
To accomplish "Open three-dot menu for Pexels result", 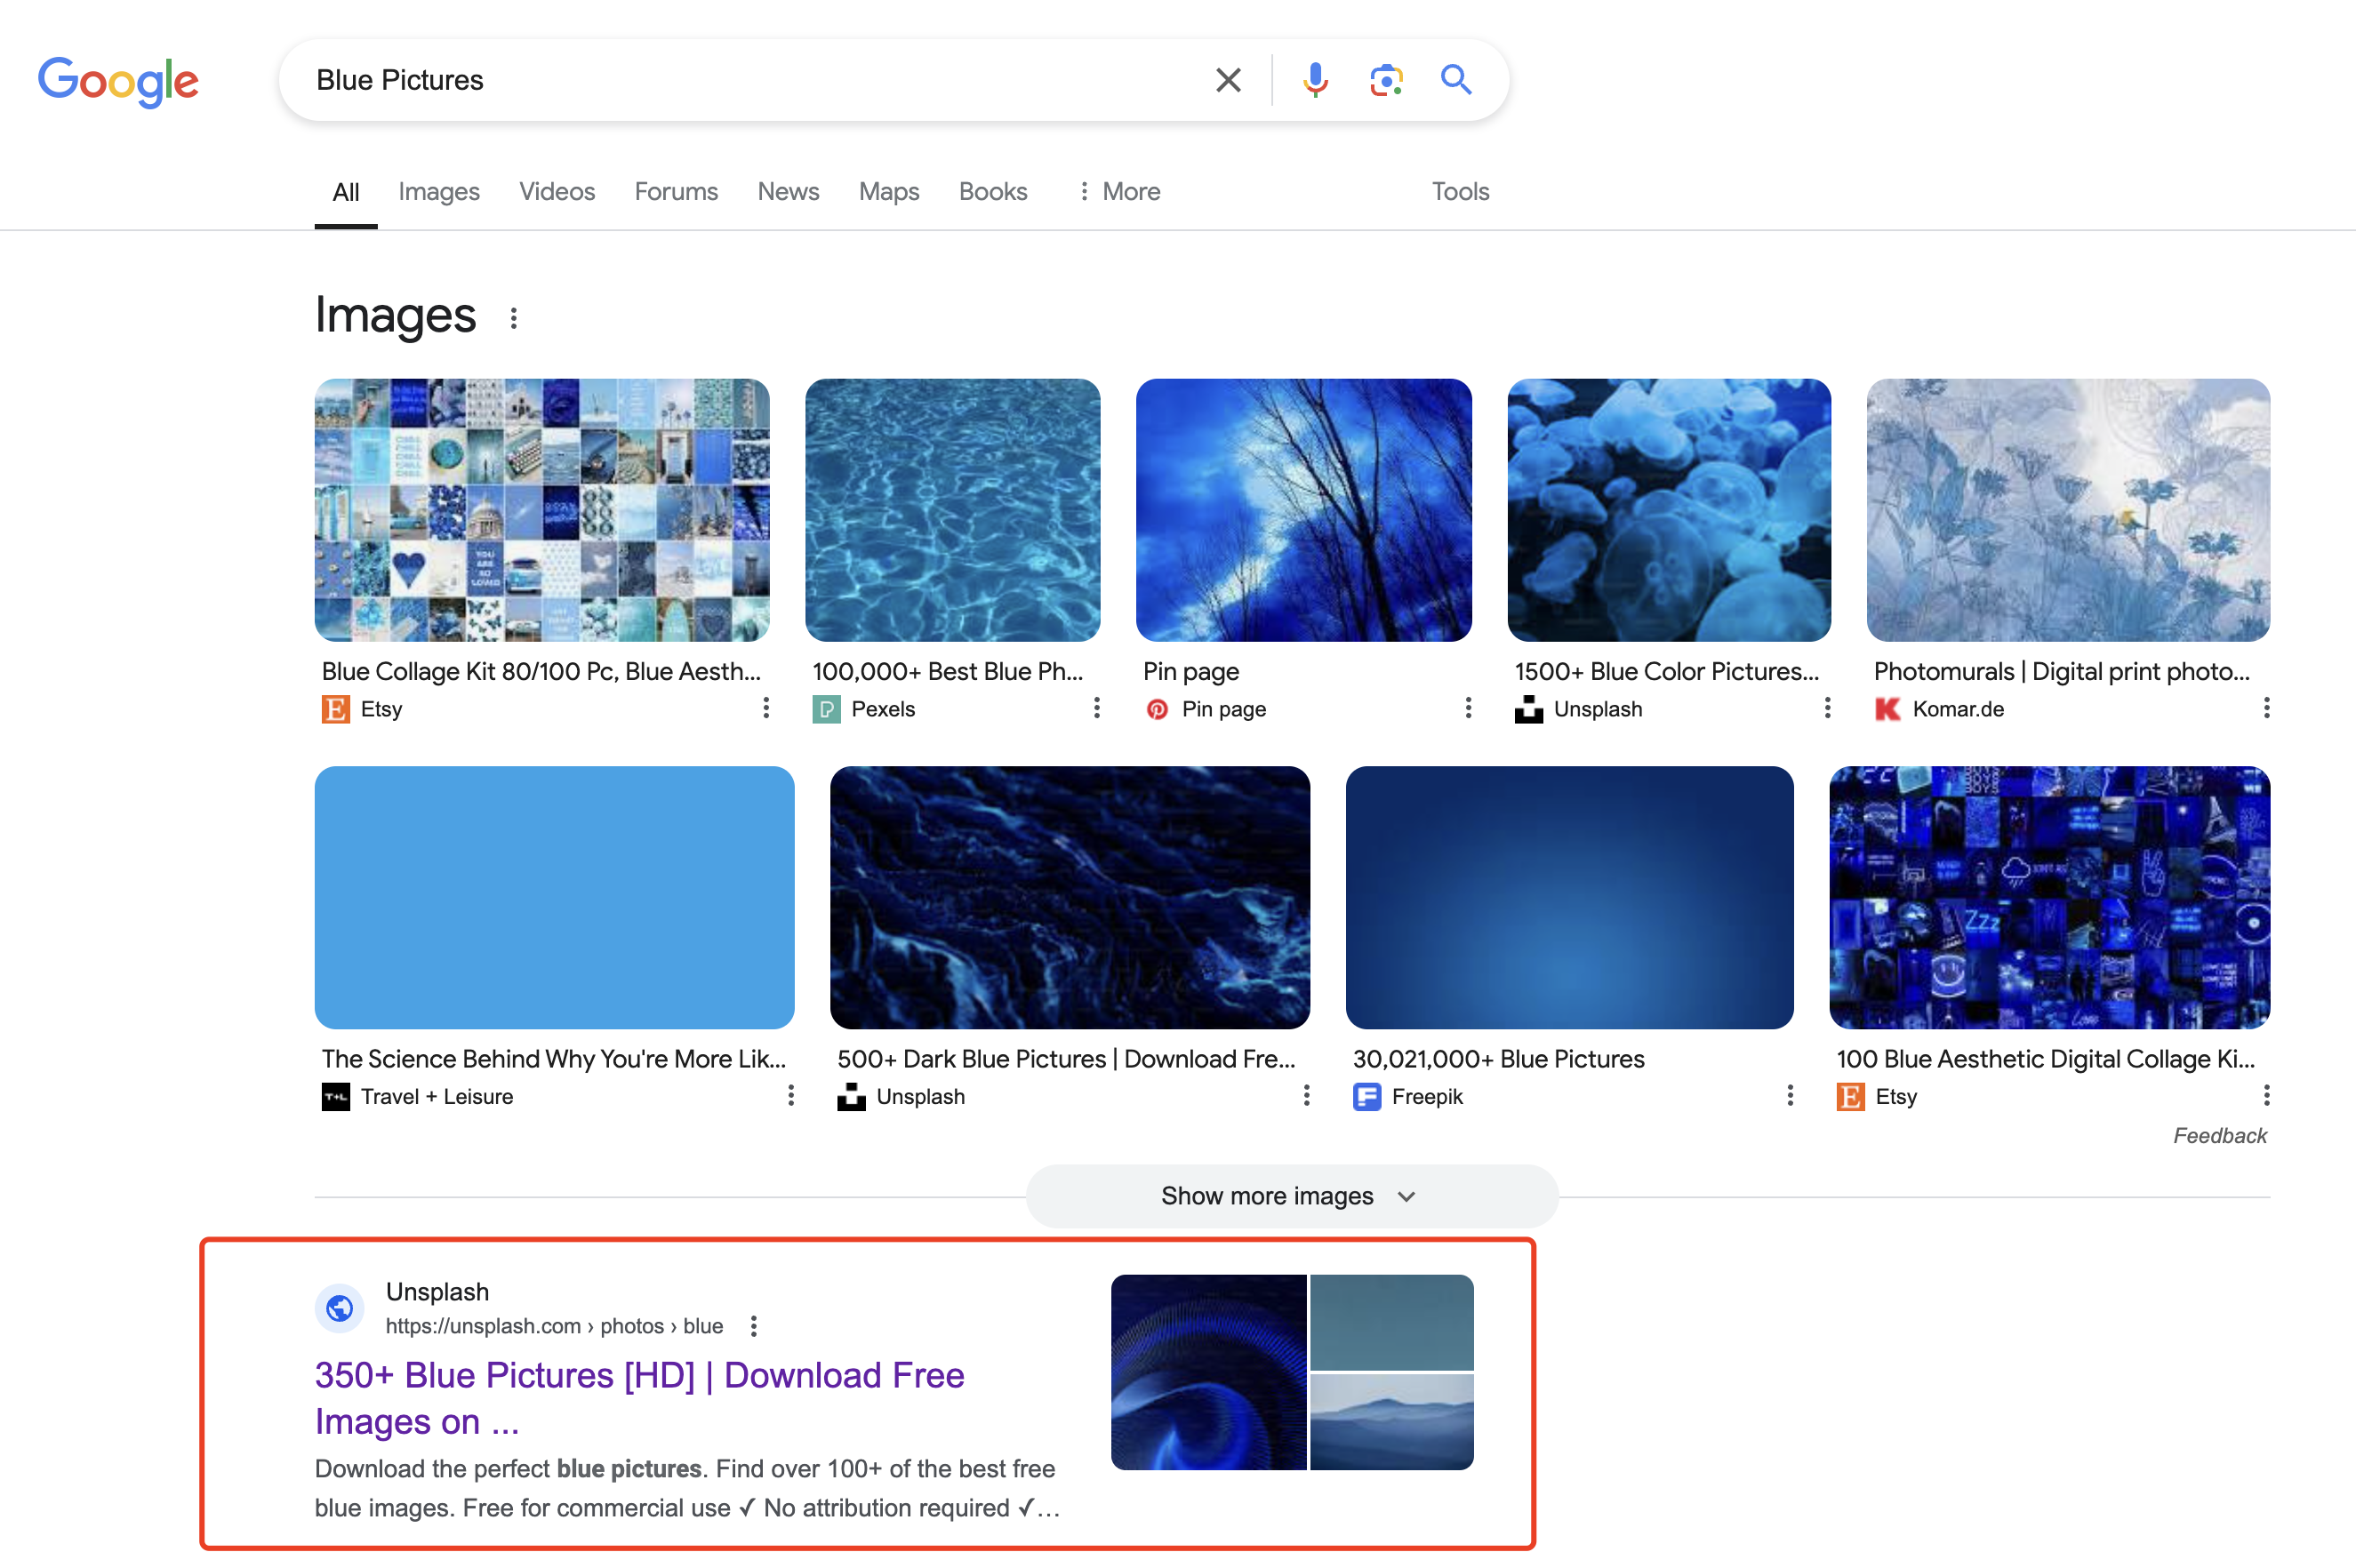I will (1097, 708).
